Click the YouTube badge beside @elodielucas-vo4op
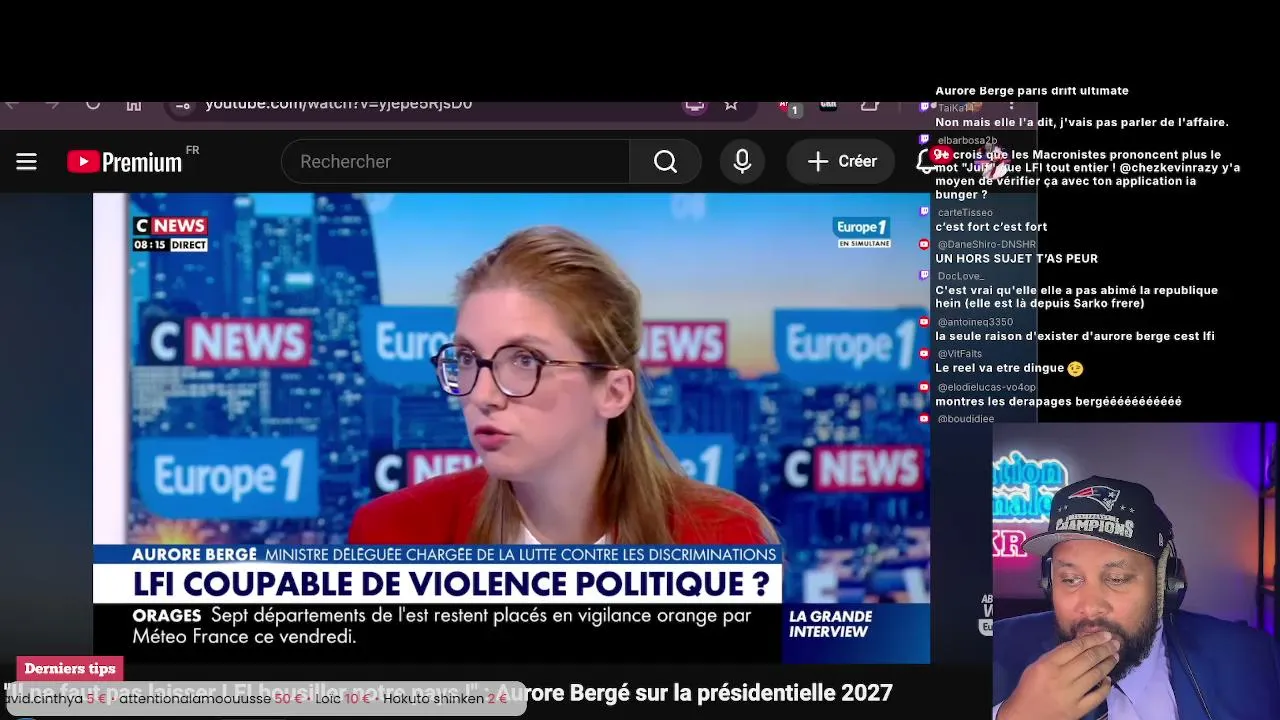Viewport: 1280px width, 720px height. (x=924, y=387)
